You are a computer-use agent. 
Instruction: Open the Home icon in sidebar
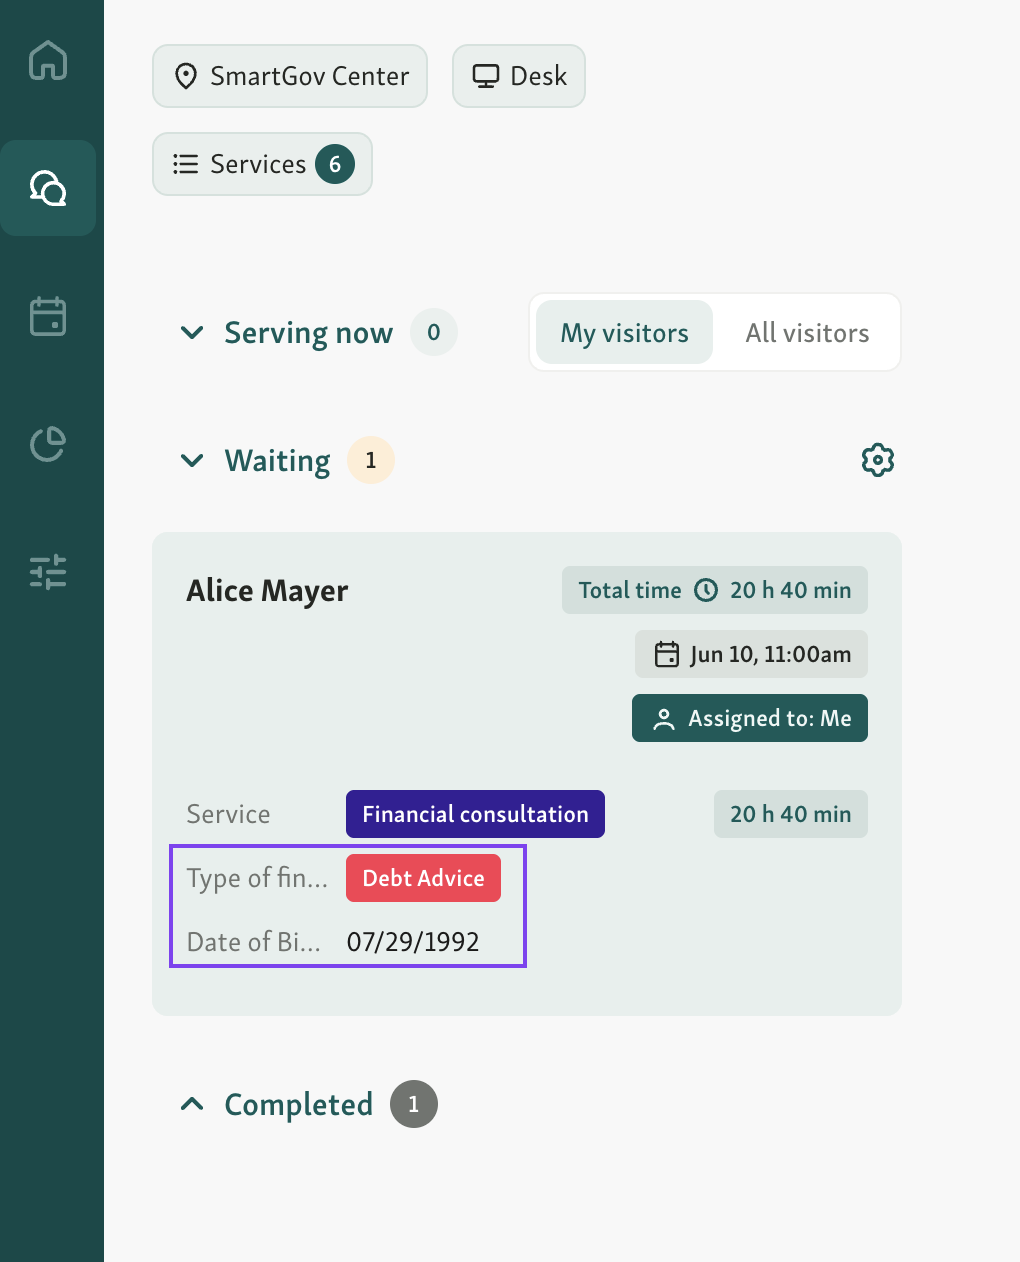[48, 61]
